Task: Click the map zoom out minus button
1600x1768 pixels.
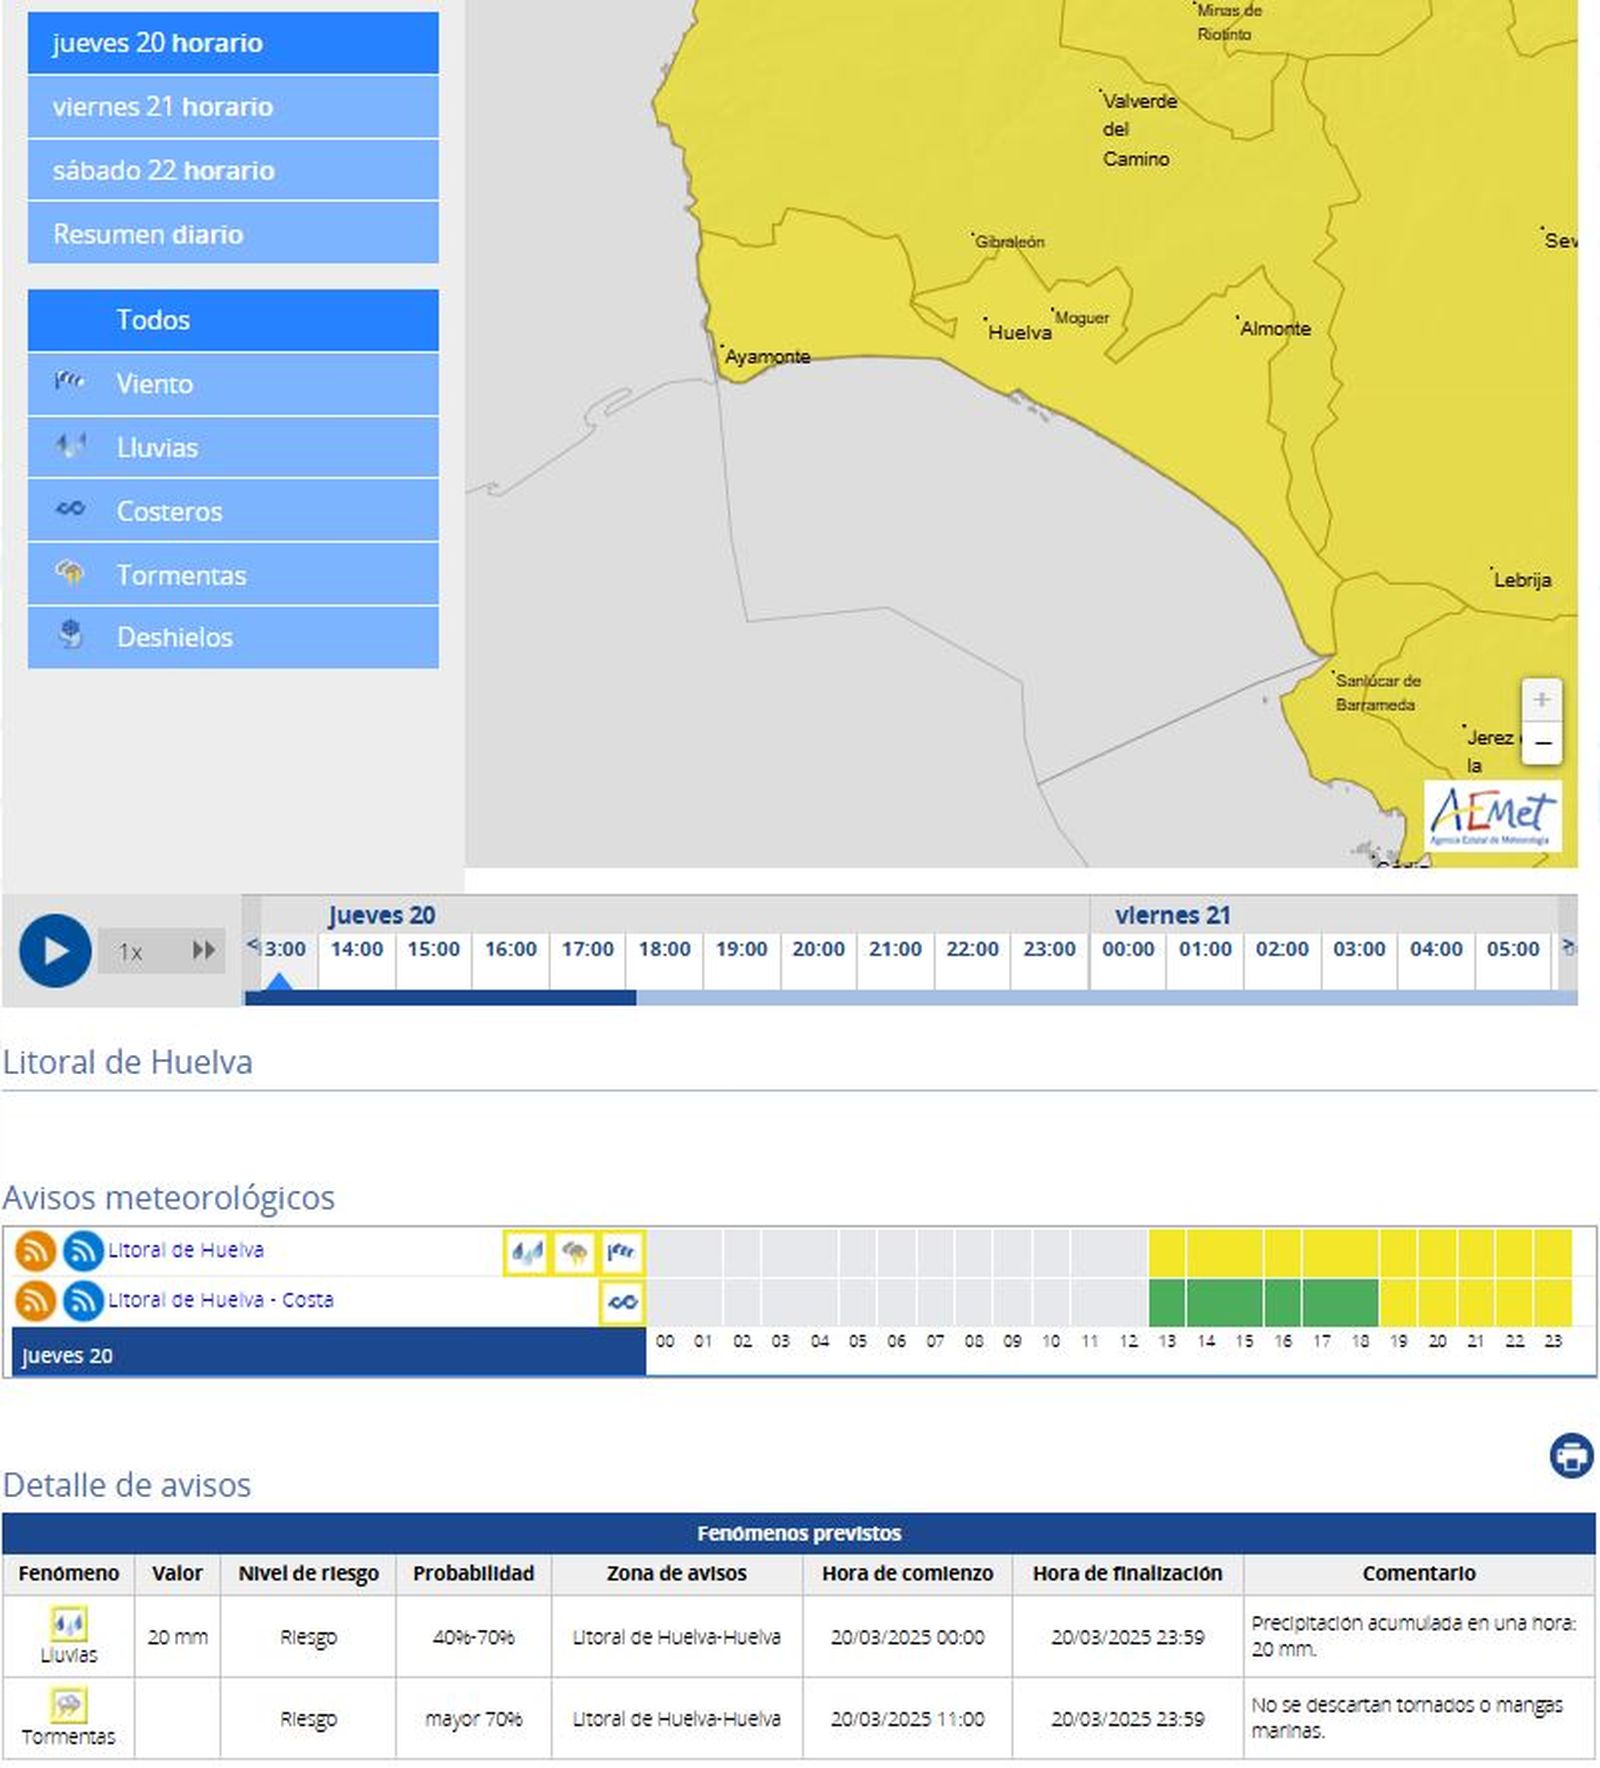Action: pyautogui.click(x=1541, y=744)
